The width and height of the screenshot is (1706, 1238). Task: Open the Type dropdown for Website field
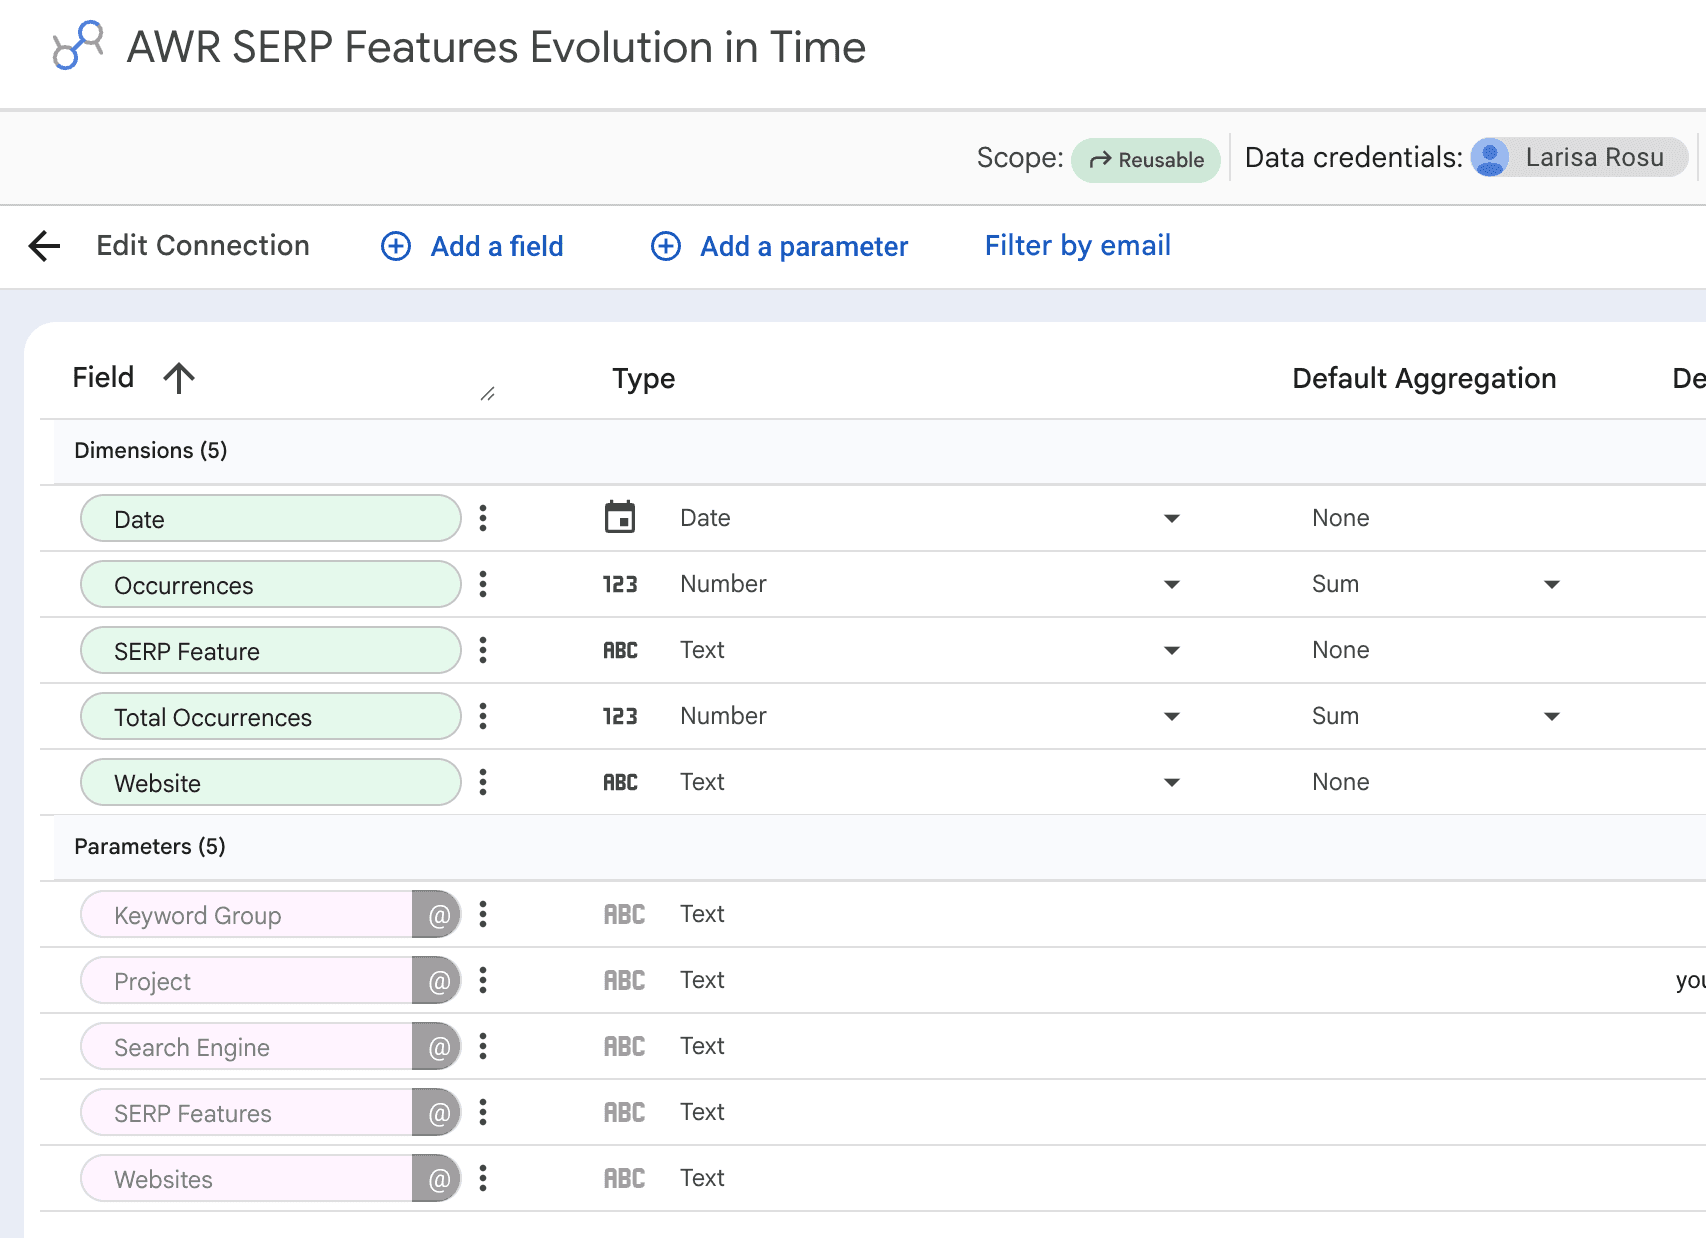click(1172, 782)
